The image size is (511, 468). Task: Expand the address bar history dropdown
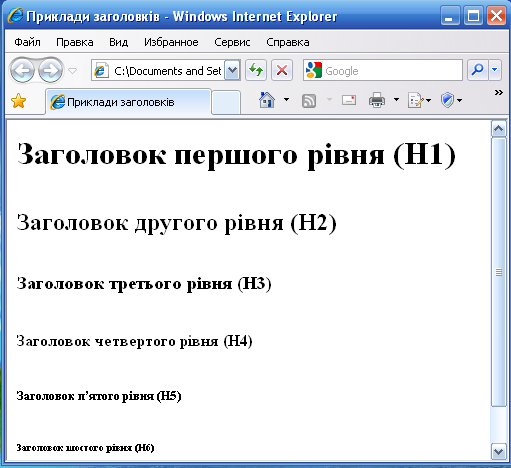232,71
